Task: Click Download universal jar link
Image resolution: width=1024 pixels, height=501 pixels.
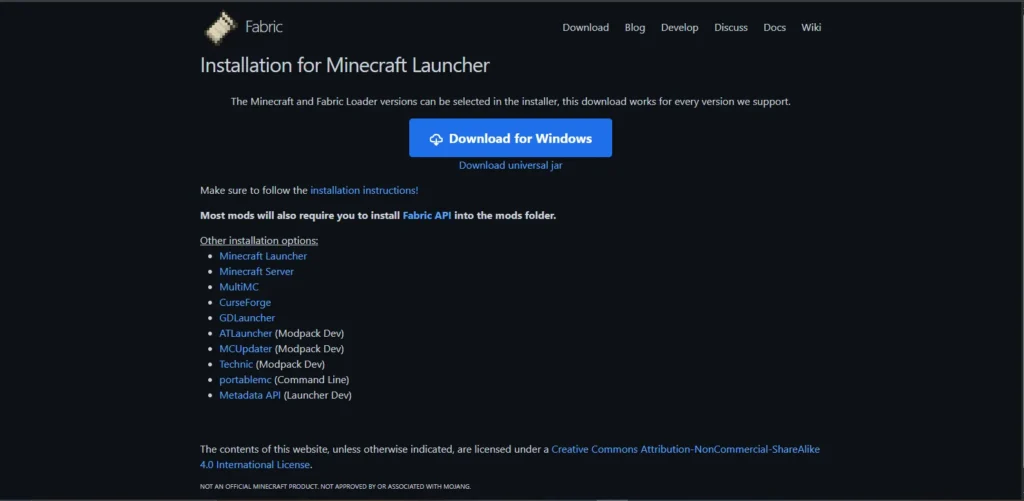Action: pos(510,165)
